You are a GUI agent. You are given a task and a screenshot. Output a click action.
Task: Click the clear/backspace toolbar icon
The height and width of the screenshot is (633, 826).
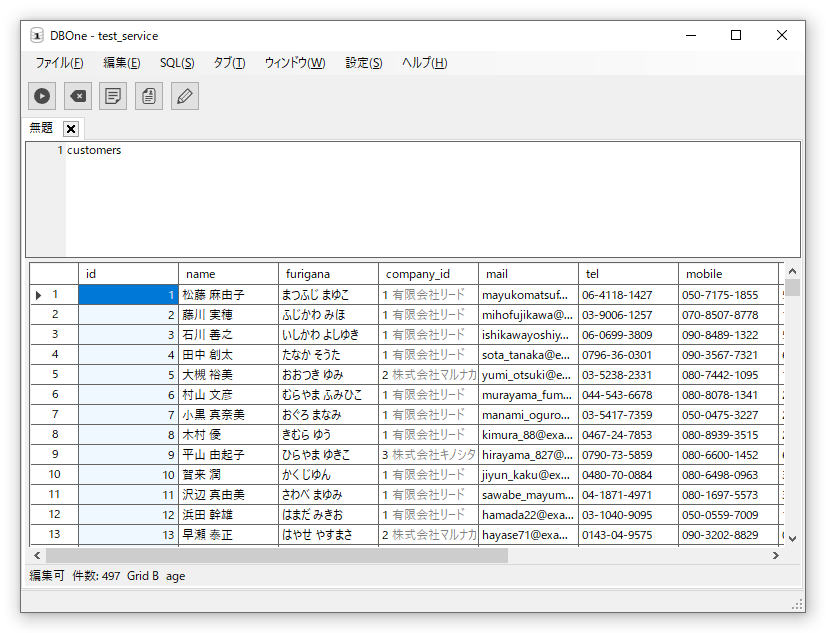(78, 96)
